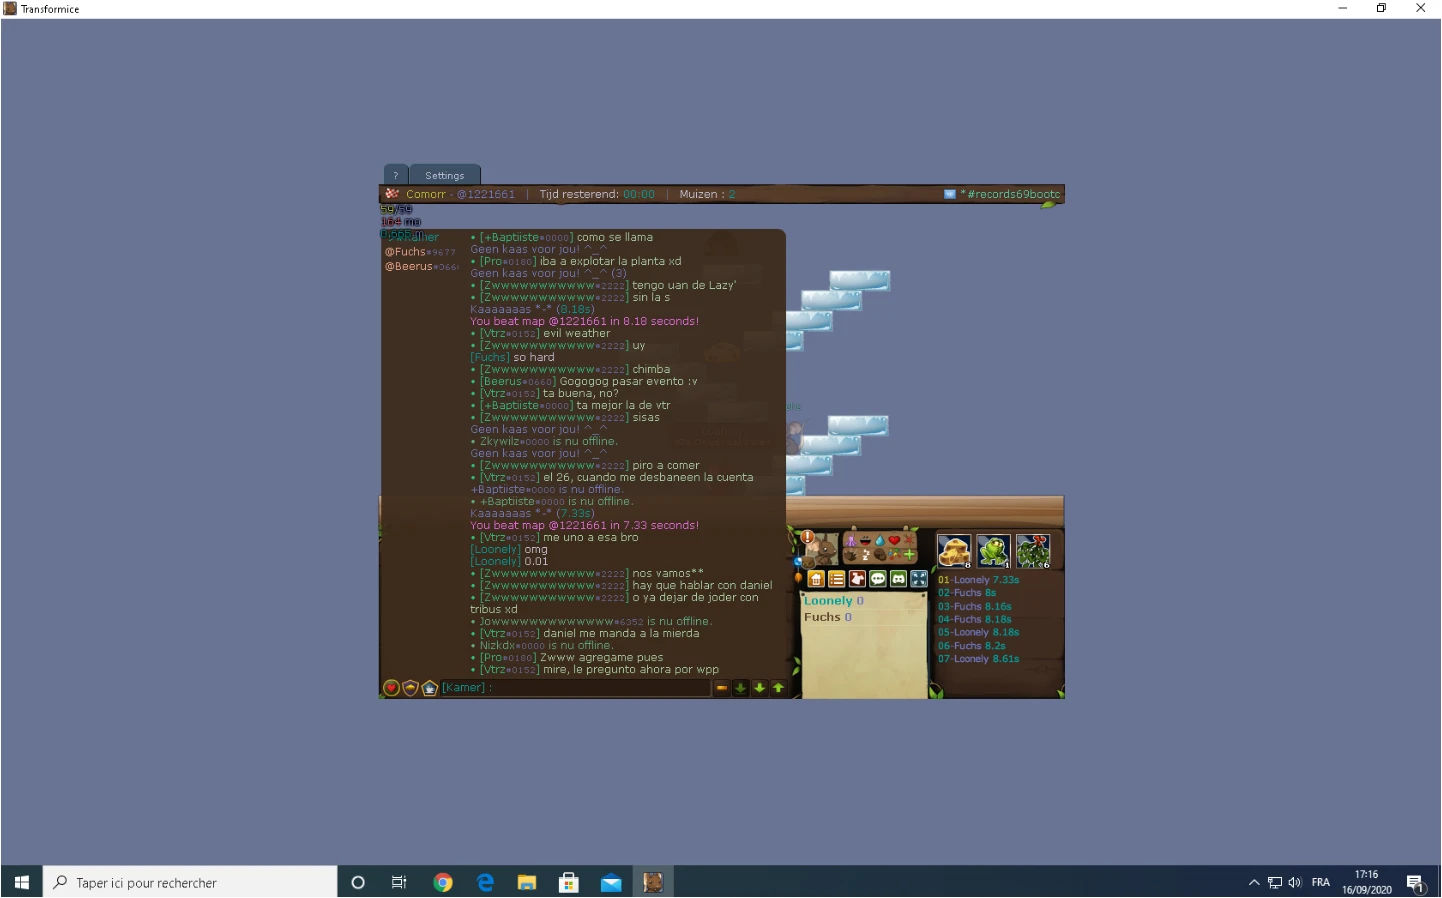This screenshot has height=898, width=1442.
Task: Click the 03-Fuchs 8.16s leaderboard entry
Action: pyautogui.click(x=975, y=606)
